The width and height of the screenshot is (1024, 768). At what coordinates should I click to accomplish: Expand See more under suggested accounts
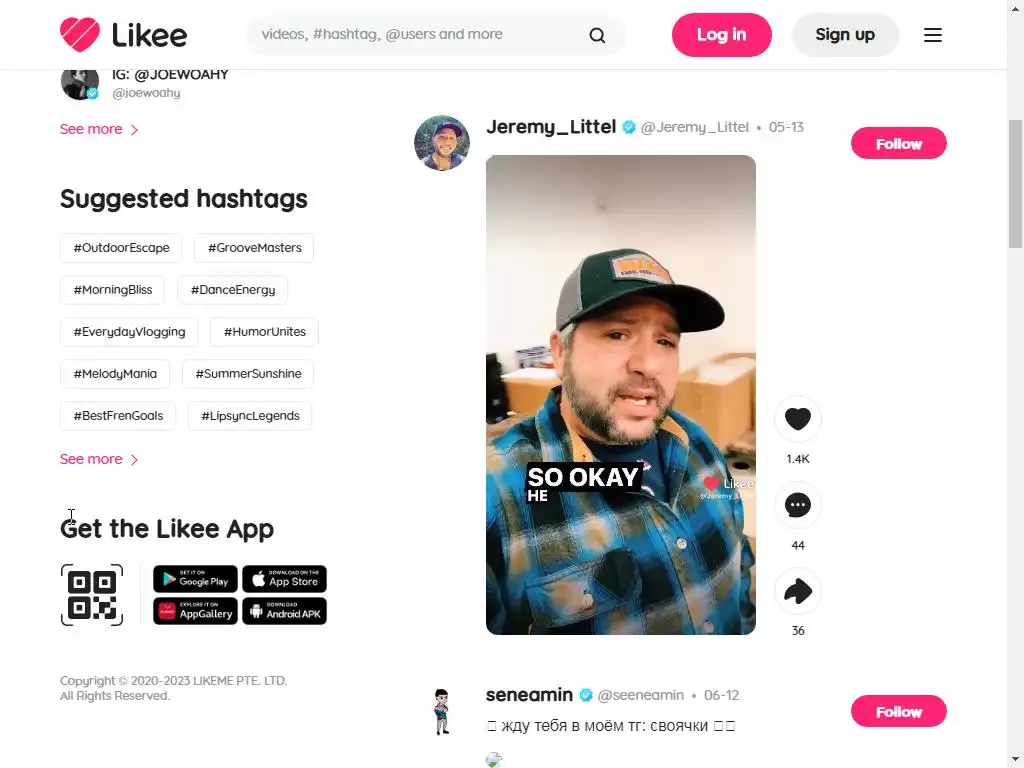pos(99,129)
